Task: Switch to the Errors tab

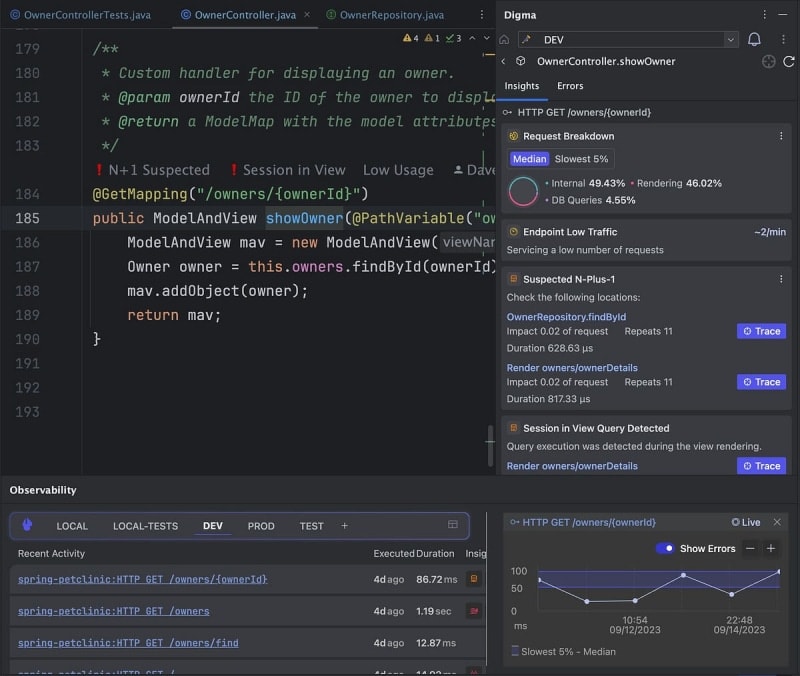Action: point(570,87)
